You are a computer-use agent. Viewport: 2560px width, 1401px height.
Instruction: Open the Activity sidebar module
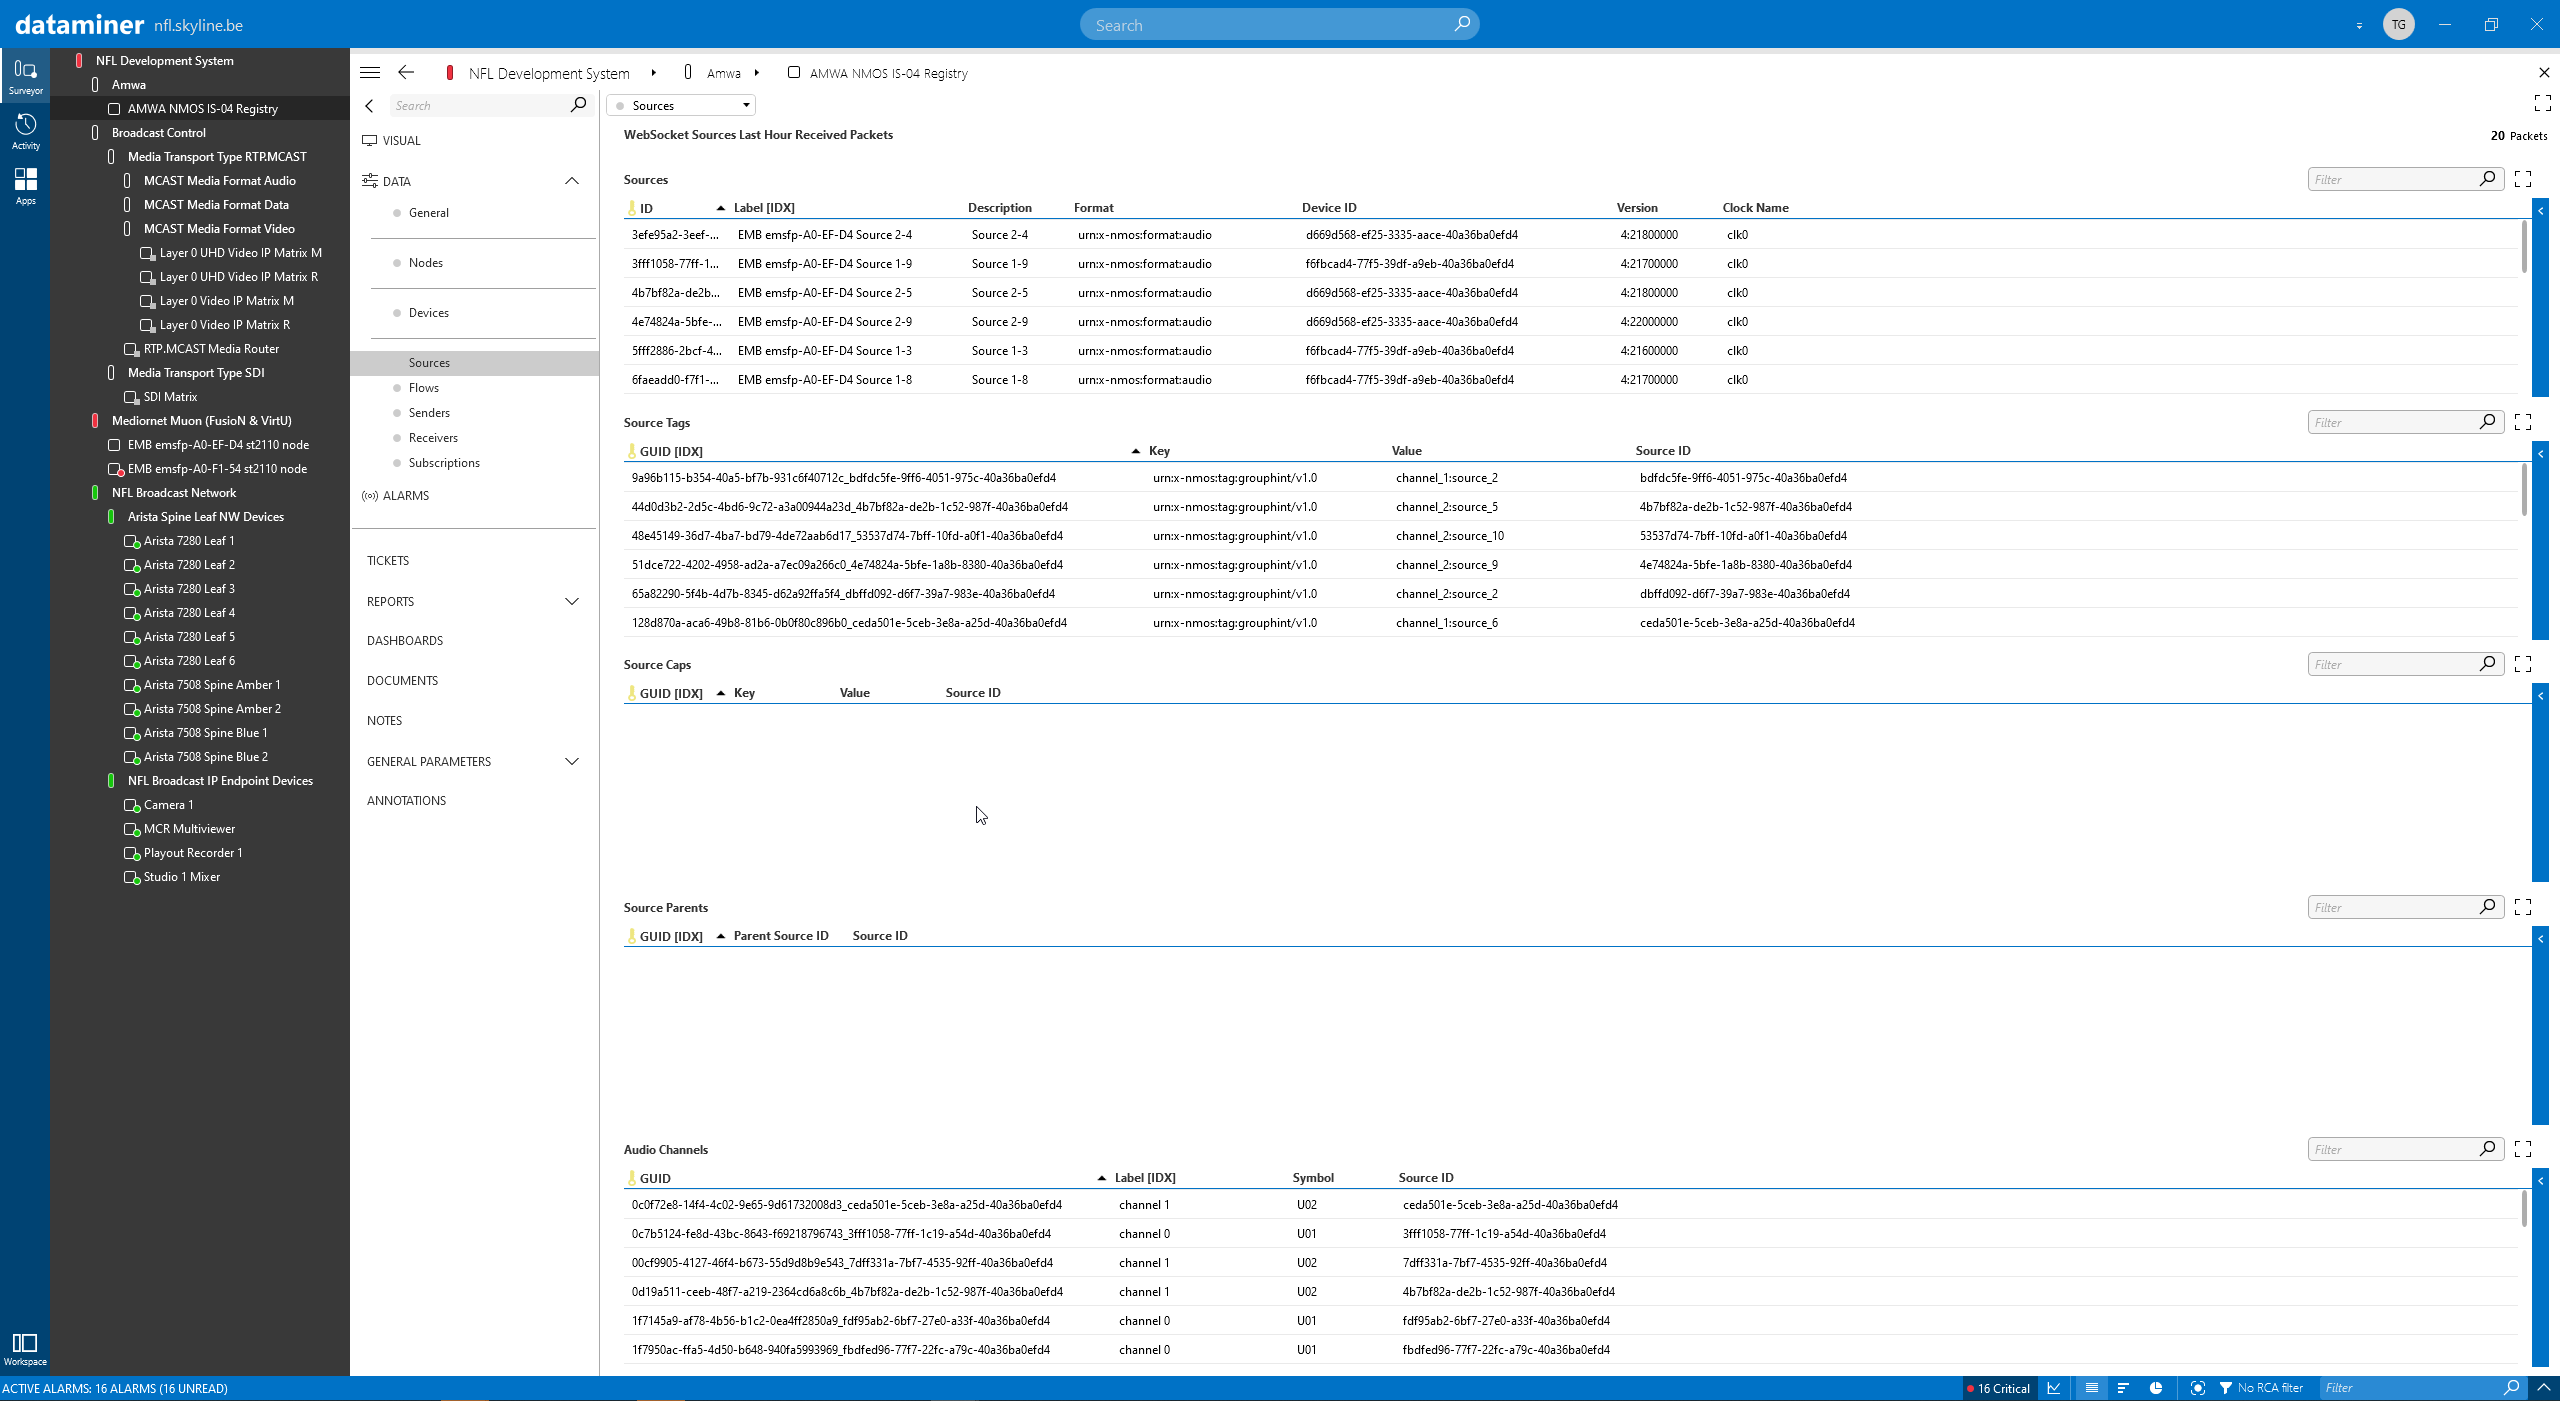coord(25,131)
